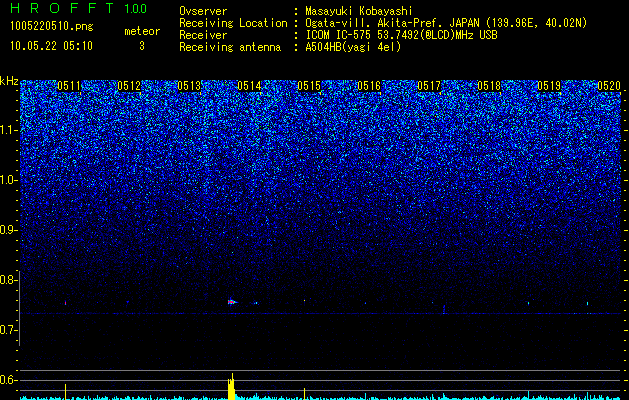Click the 0.6 kHz axis label

click(9, 380)
